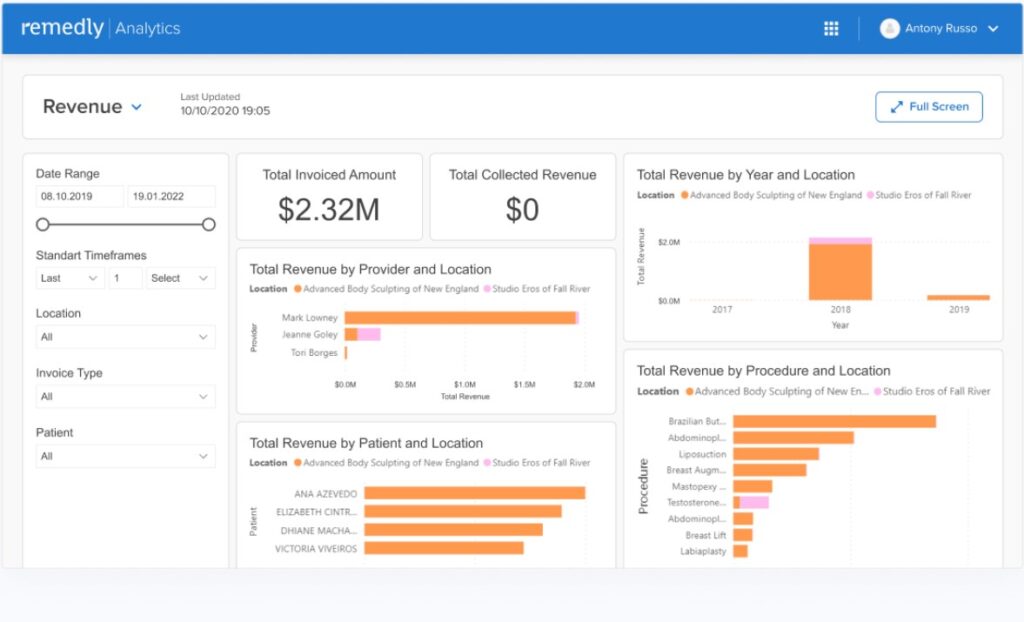
Task: Click the 2018 bar in Year revenue chart
Action: tap(843, 270)
